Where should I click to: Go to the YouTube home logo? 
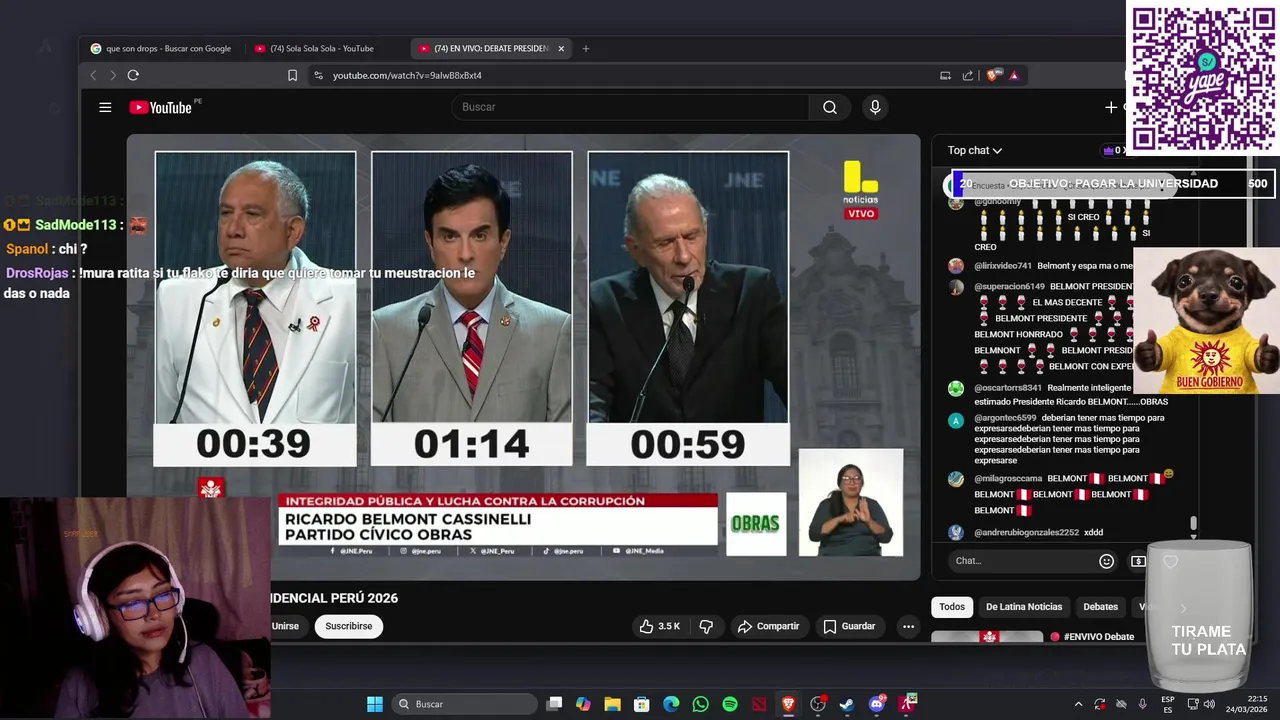point(161,107)
